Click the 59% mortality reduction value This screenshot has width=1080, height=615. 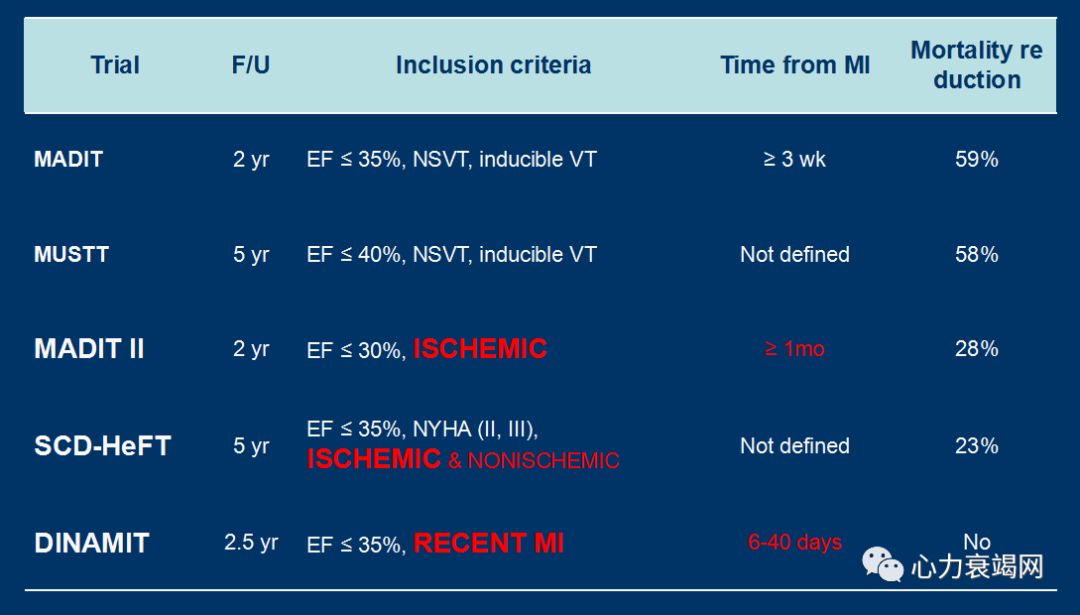click(x=976, y=159)
